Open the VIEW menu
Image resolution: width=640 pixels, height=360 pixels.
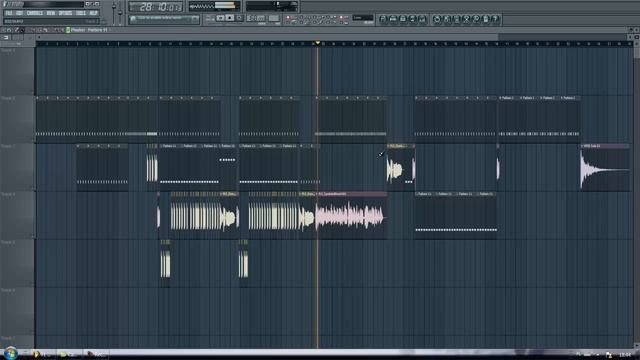tap(51, 13)
